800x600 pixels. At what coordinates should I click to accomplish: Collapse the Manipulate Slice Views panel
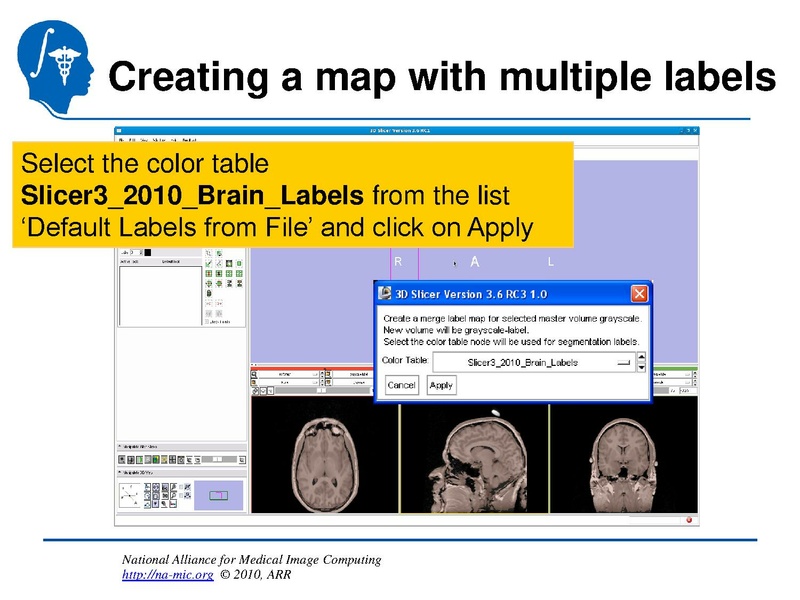tap(119, 446)
